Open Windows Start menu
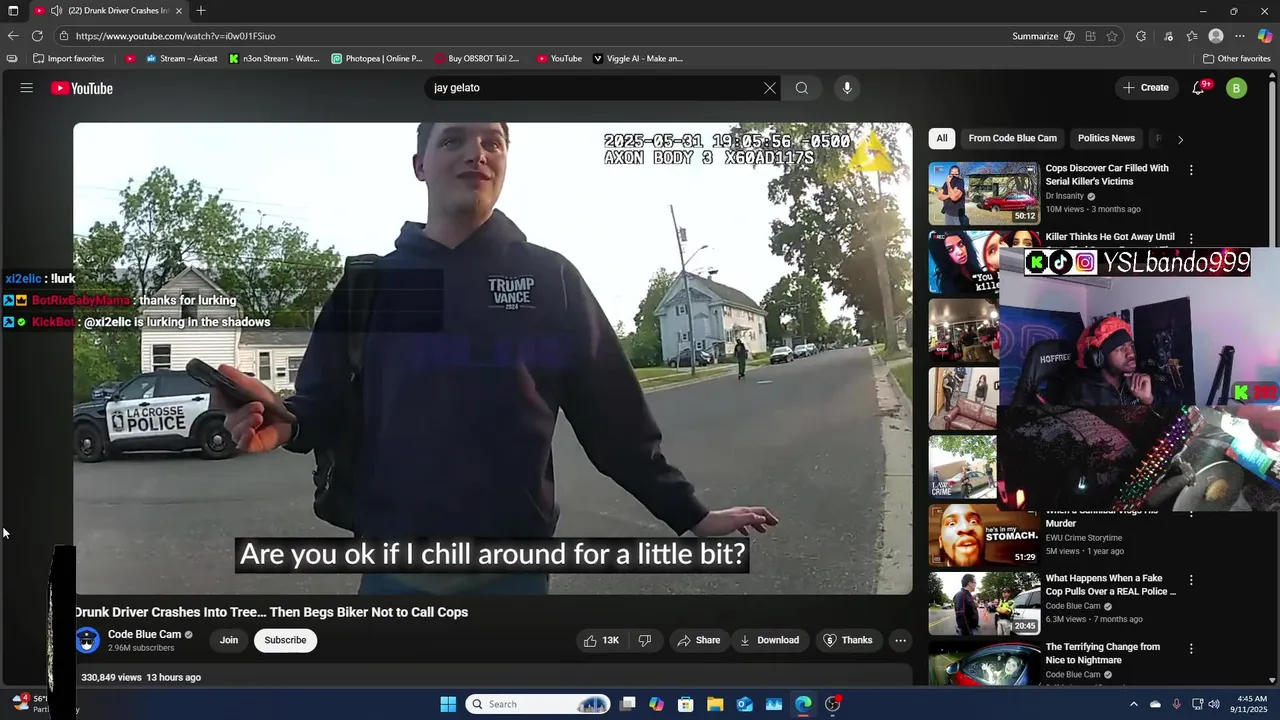 point(448,704)
